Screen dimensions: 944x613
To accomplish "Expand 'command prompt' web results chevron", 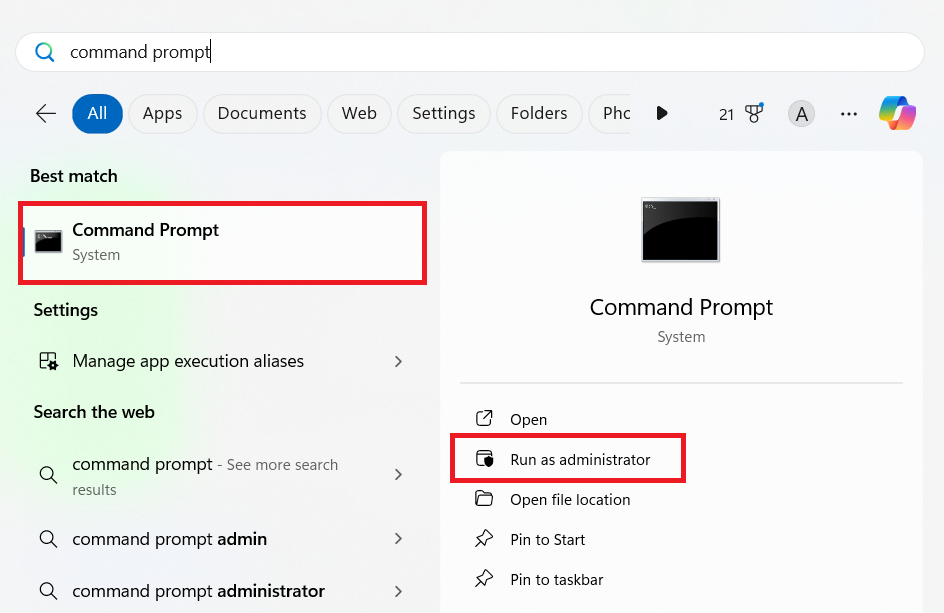I will (x=398, y=475).
